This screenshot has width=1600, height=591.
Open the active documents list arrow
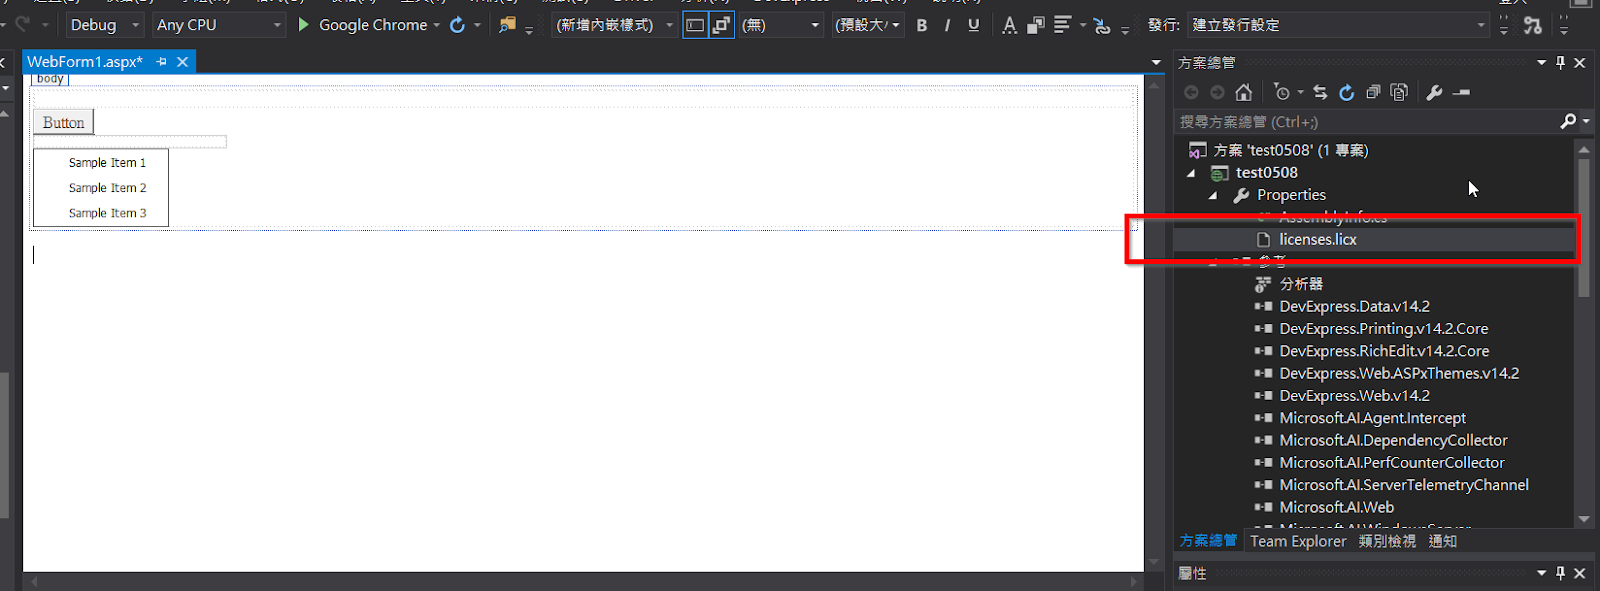click(1156, 62)
